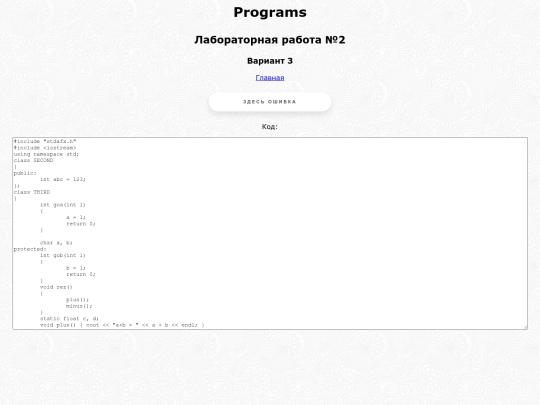
Task: Click the line '#include <iostream>'
Action: [x=45, y=148]
